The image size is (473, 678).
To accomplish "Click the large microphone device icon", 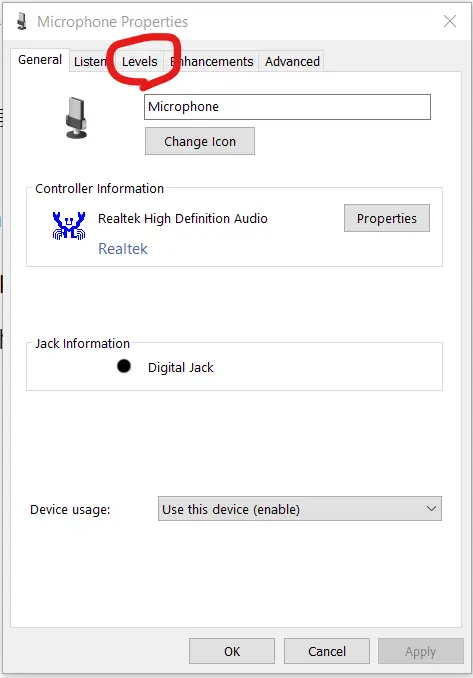I will point(77,118).
